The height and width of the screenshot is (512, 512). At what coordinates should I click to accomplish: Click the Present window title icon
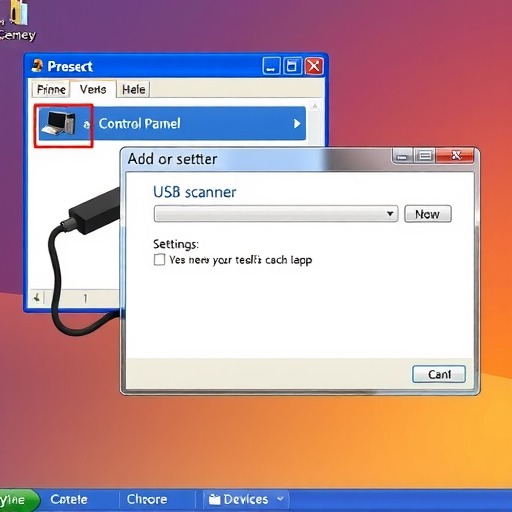point(37,66)
